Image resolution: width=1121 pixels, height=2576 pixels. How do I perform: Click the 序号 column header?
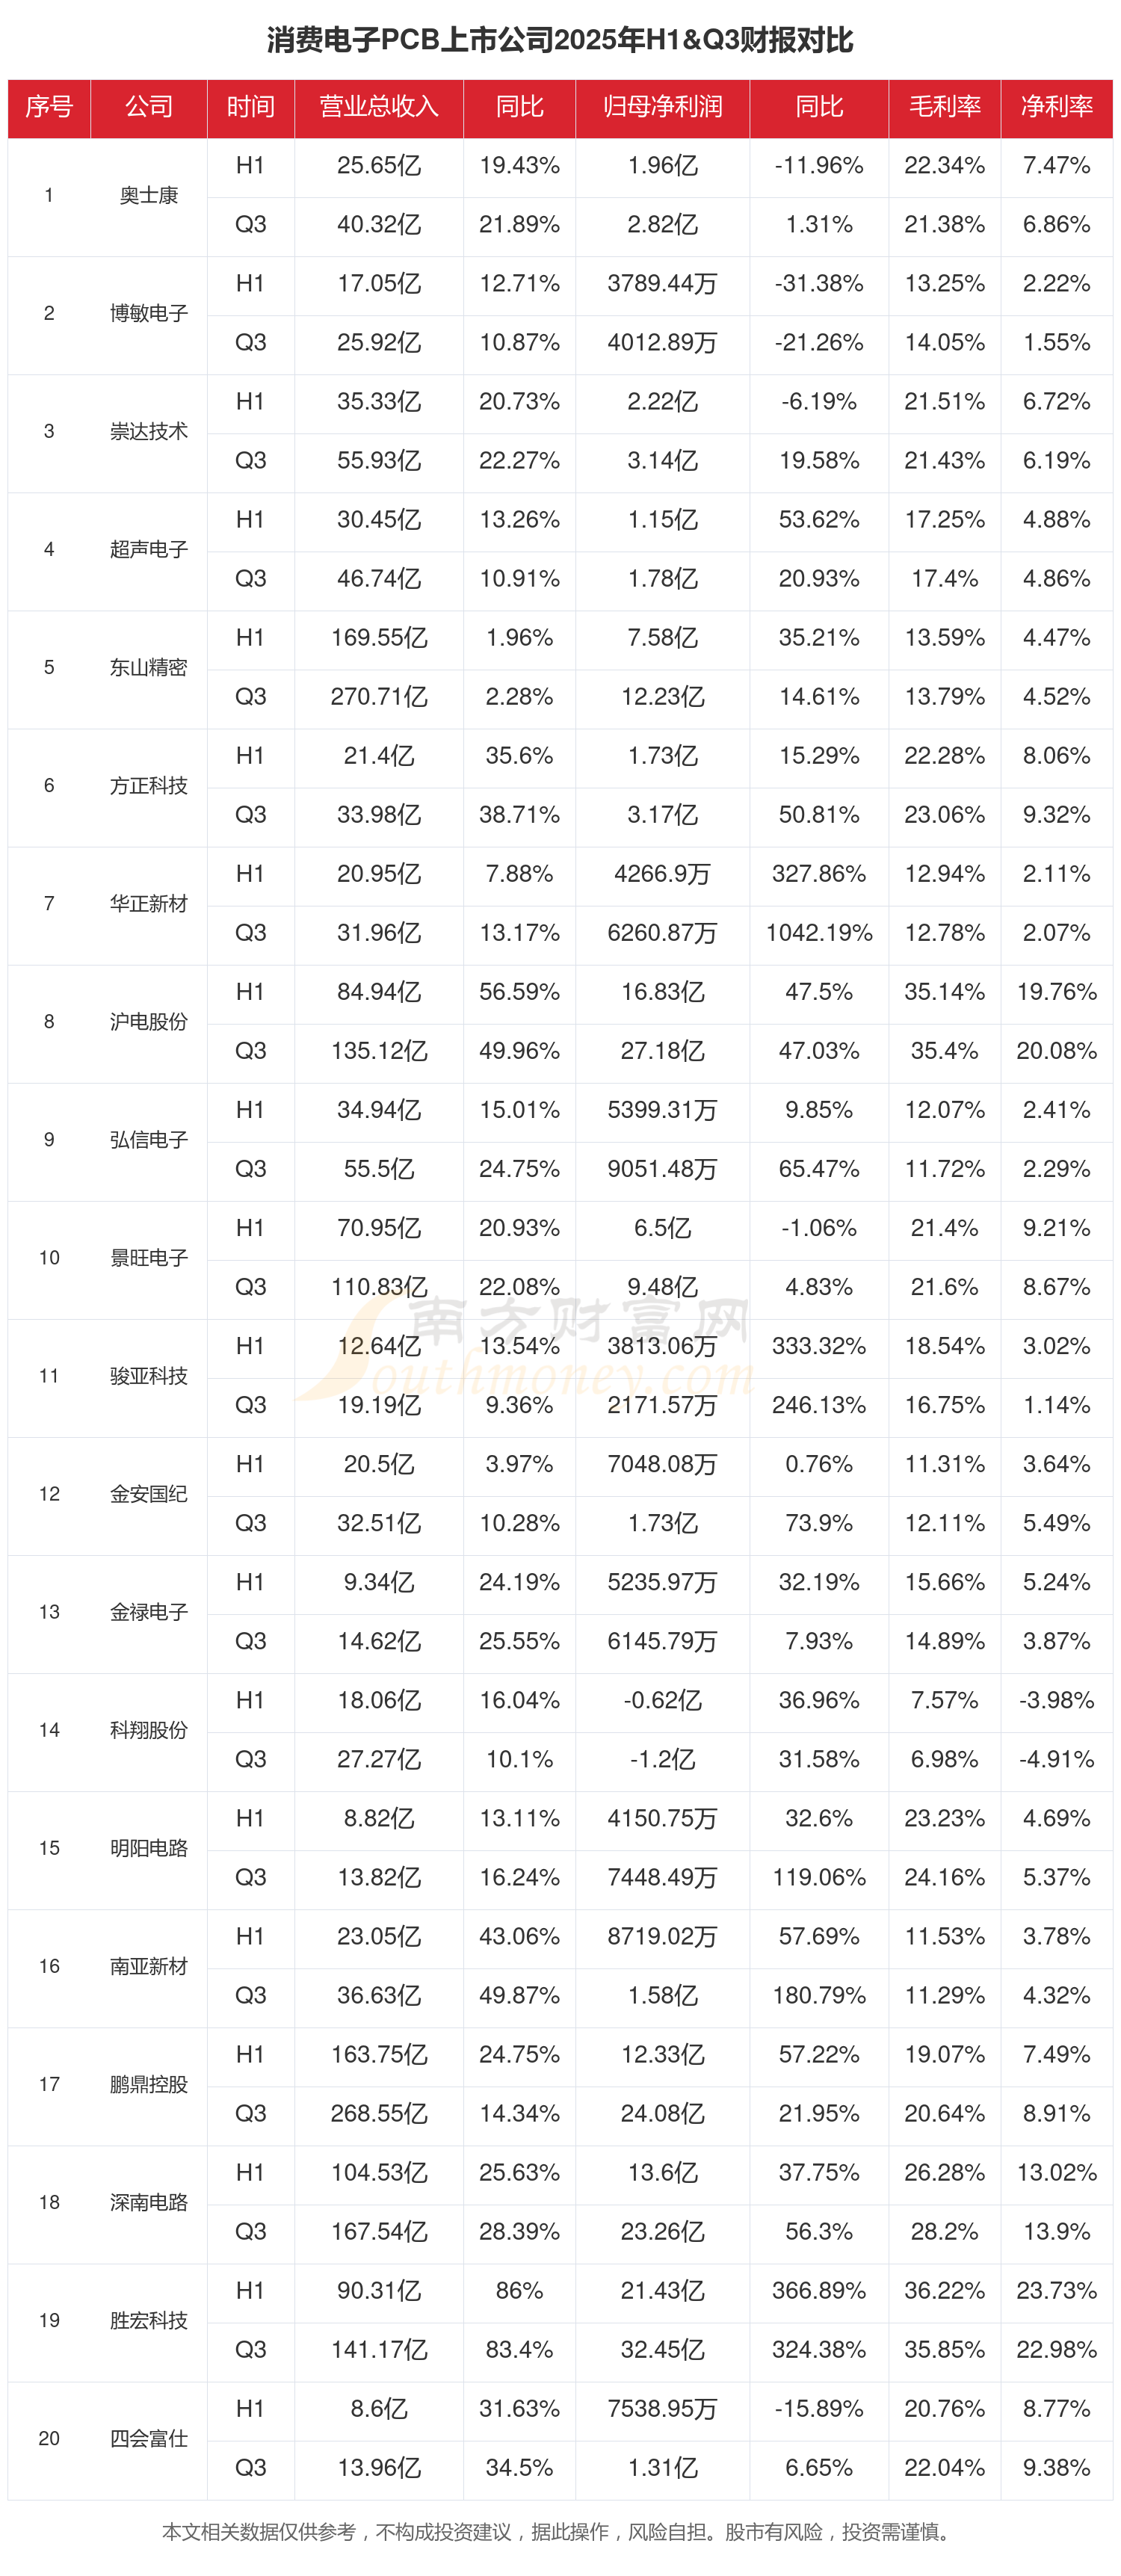click(49, 107)
